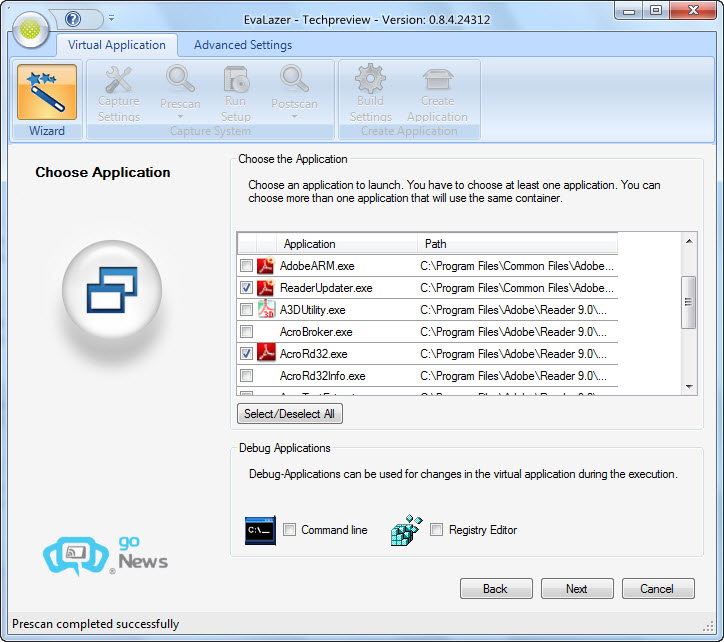724x642 pixels.
Task: Switch to the Advanced Settings tab
Action: [243, 45]
